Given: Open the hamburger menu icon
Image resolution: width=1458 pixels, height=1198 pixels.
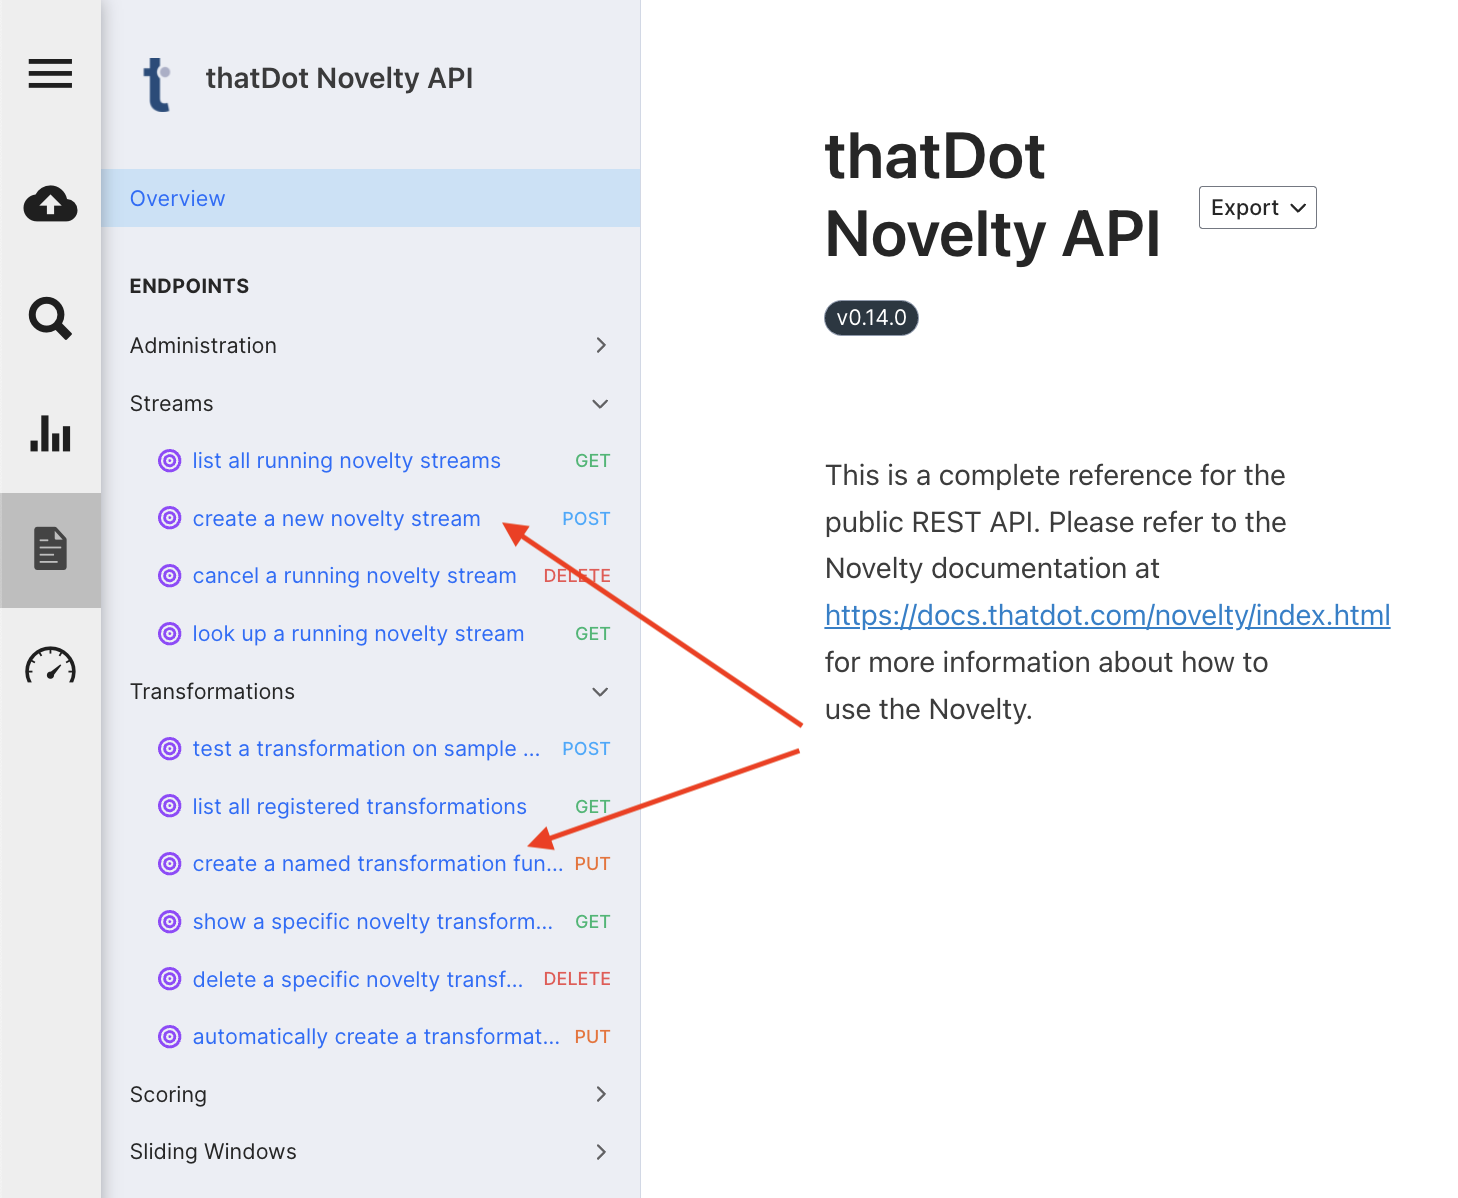Looking at the screenshot, I should point(50,73).
